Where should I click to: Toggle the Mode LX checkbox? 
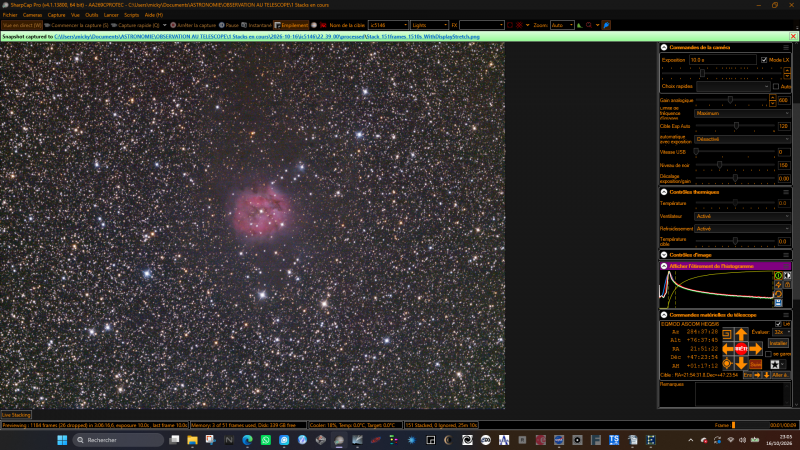[764, 60]
